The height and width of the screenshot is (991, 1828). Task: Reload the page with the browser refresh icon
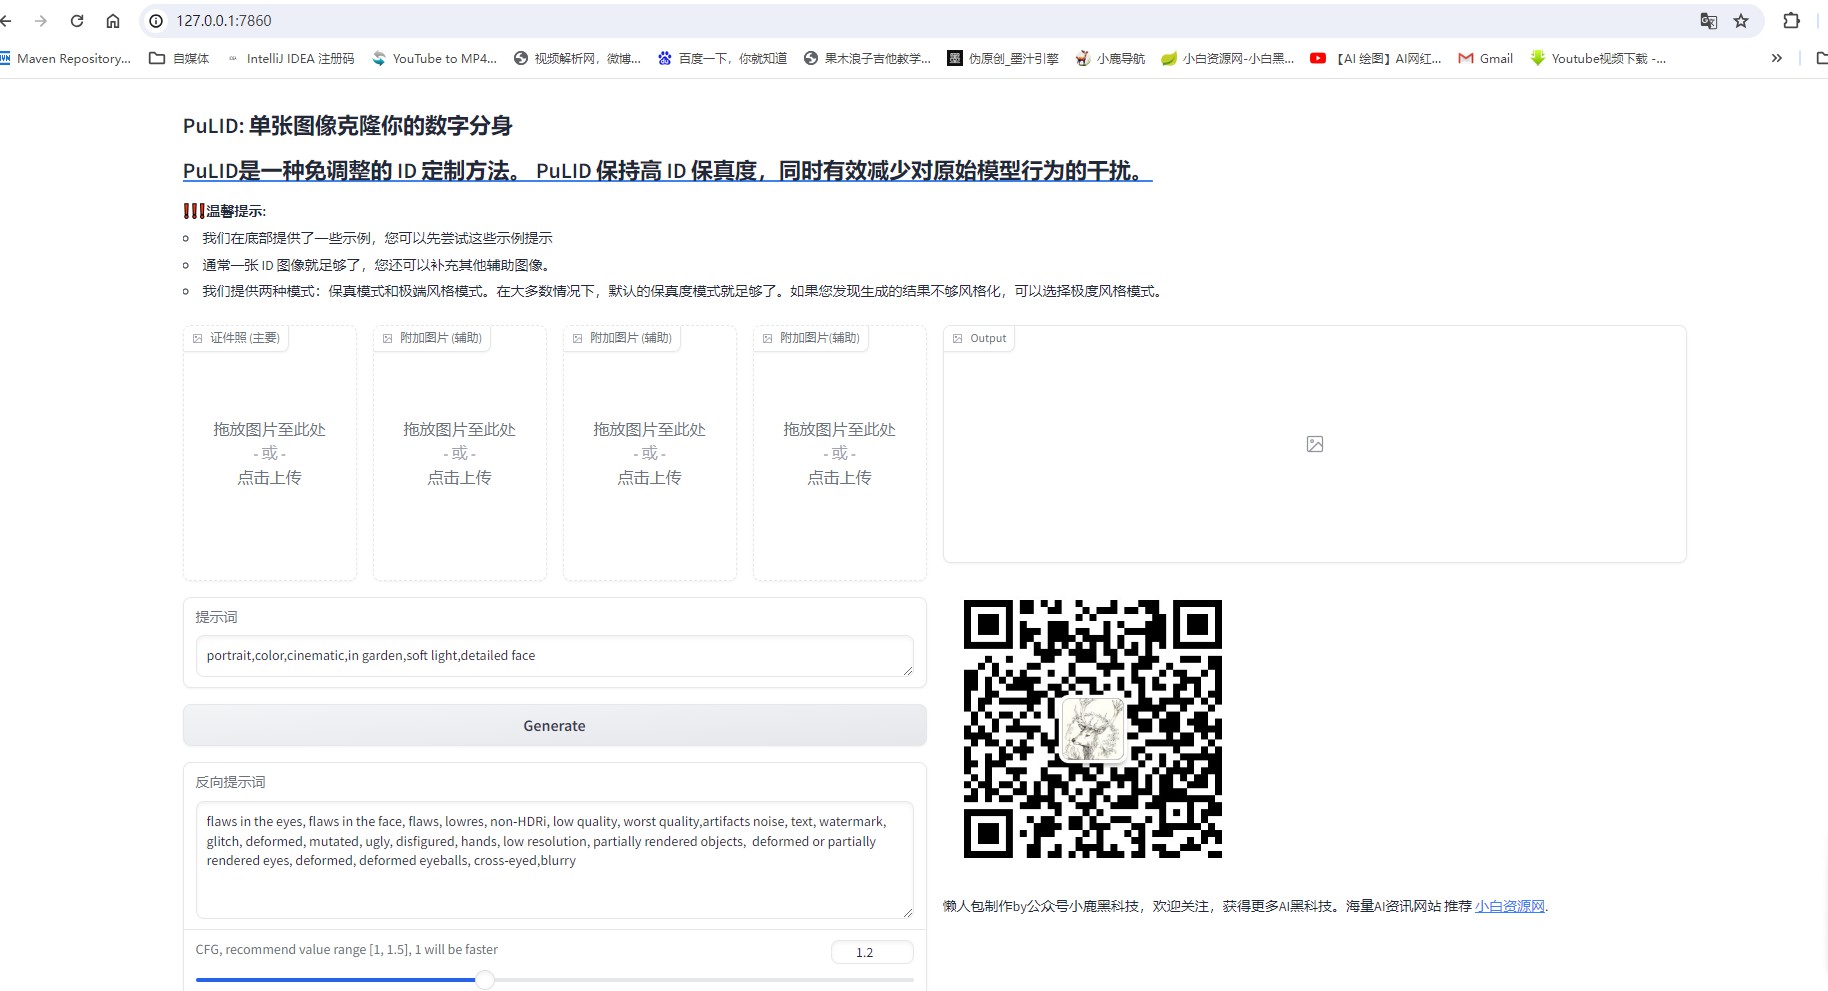[x=77, y=21]
